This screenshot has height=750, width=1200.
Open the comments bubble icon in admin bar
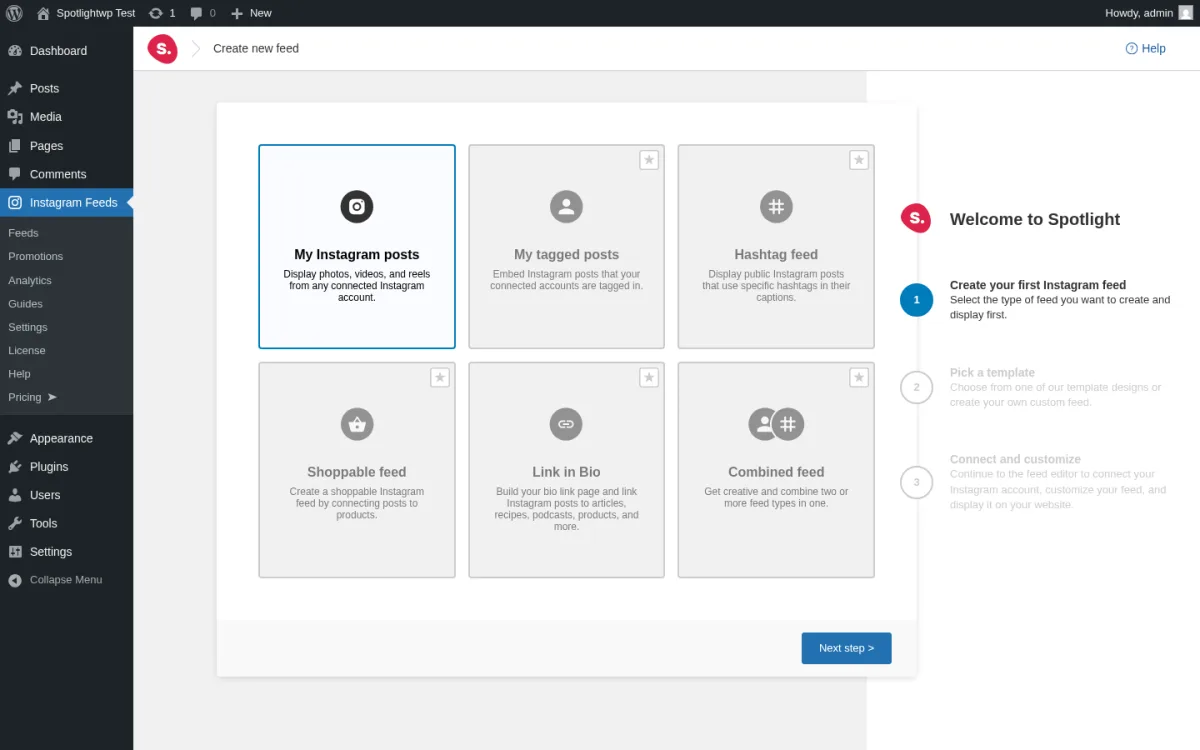[x=196, y=13]
